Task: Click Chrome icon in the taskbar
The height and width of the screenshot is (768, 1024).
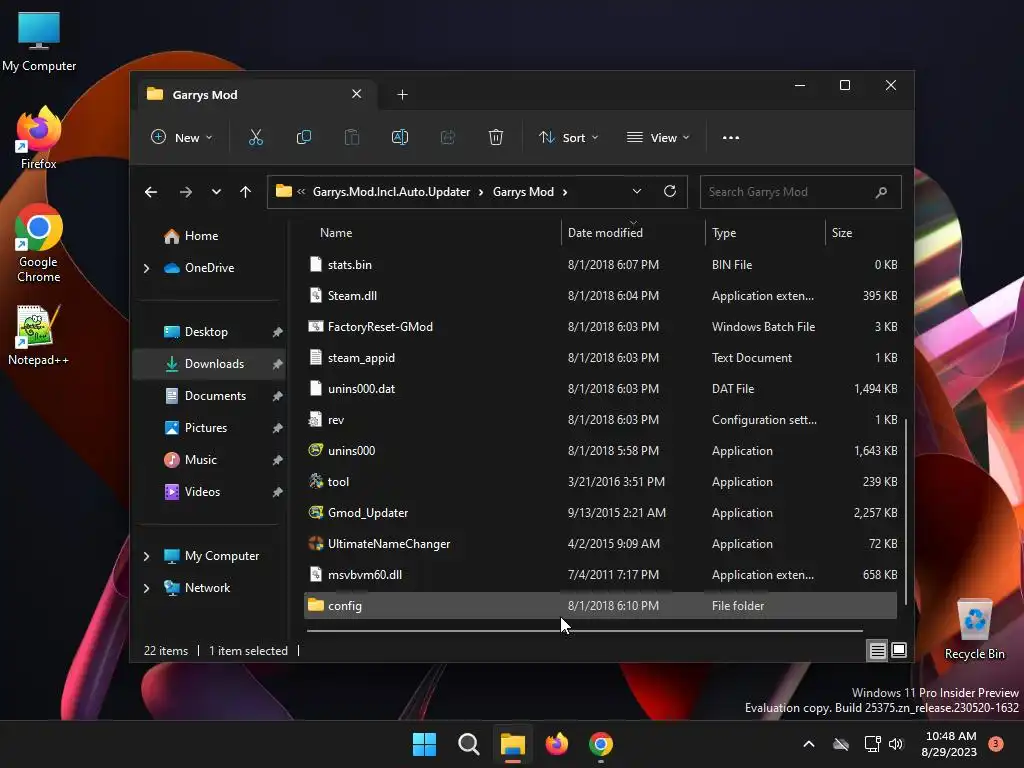Action: pyautogui.click(x=601, y=744)
